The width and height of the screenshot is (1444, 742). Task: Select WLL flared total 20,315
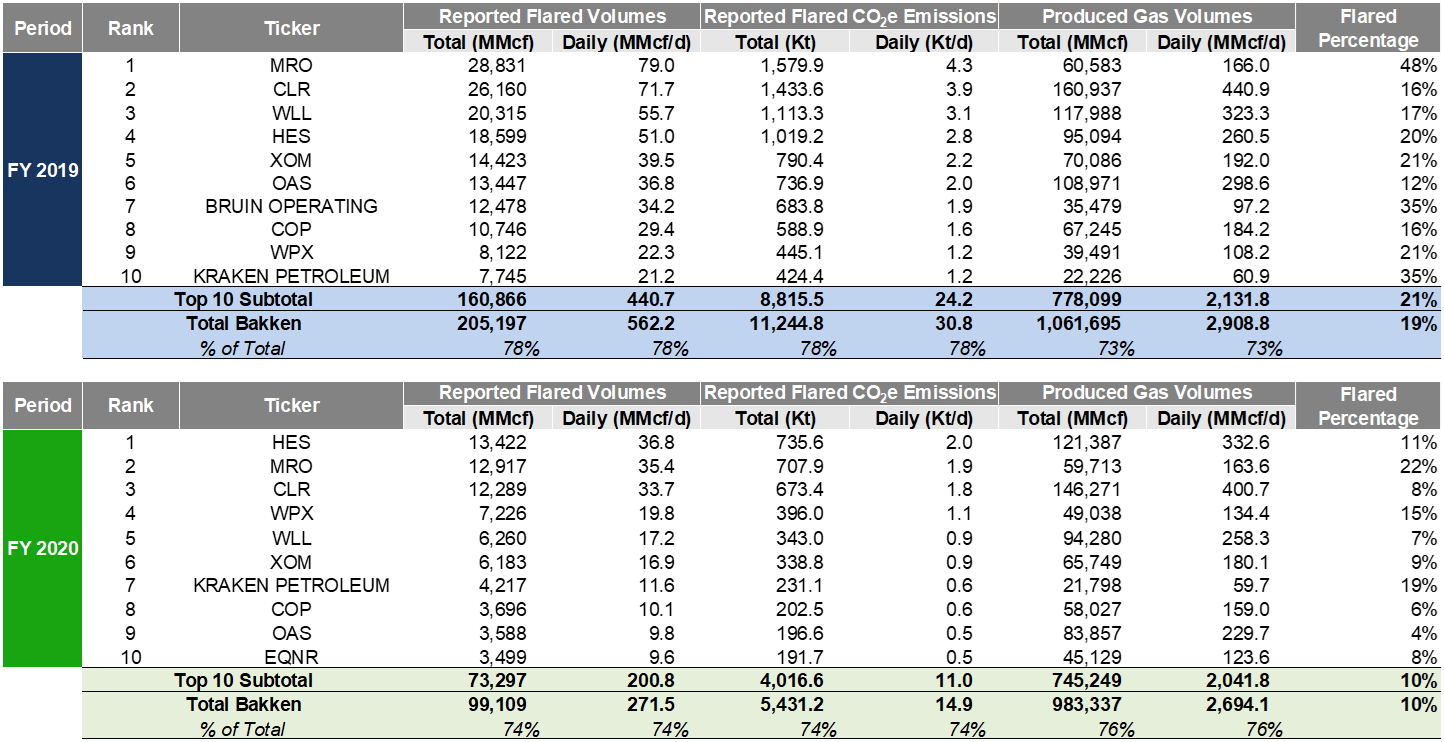[498, 112]
